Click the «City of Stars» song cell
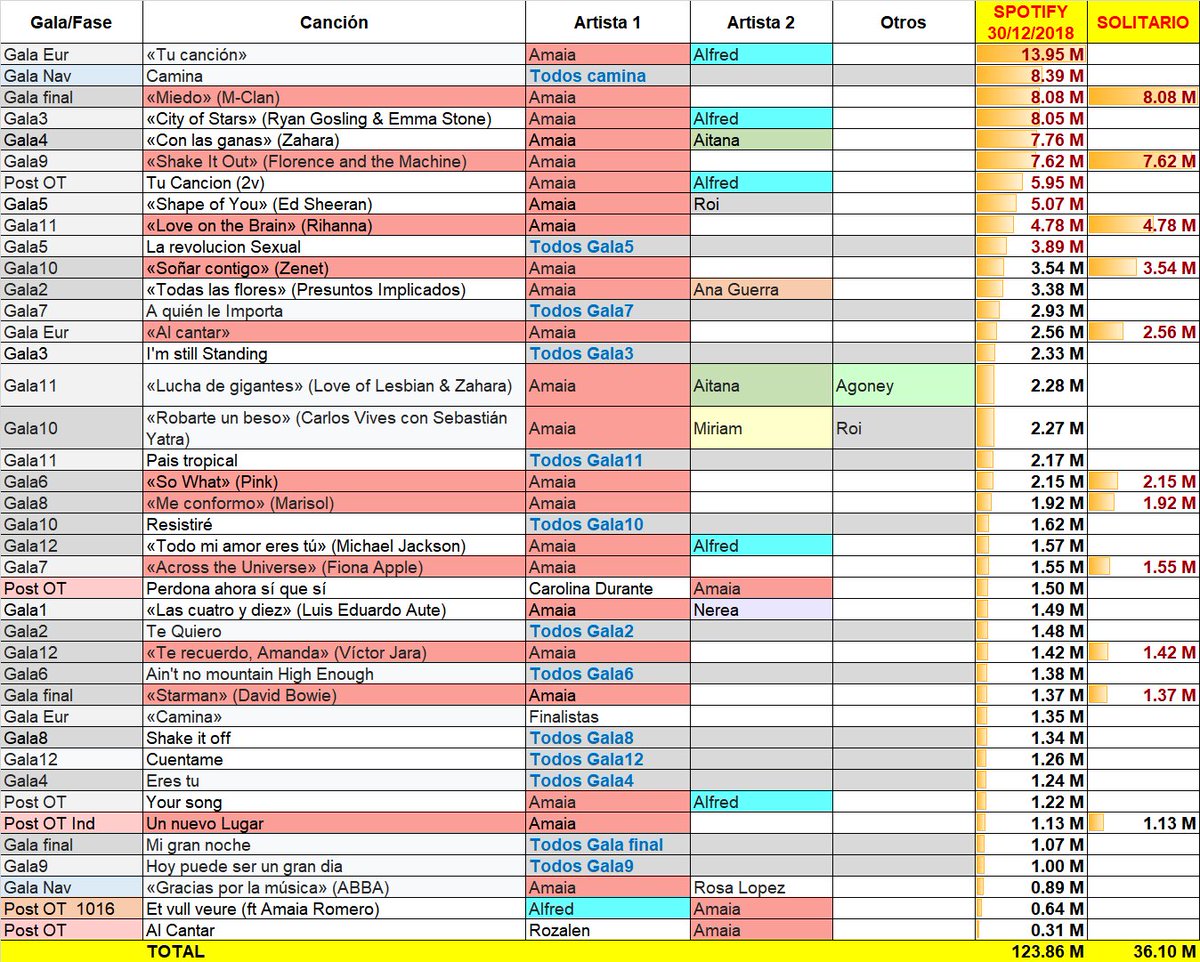Image resolution: width=1200 pixels, height=962 pixels. pyautogui.click(x=334, y=119)
